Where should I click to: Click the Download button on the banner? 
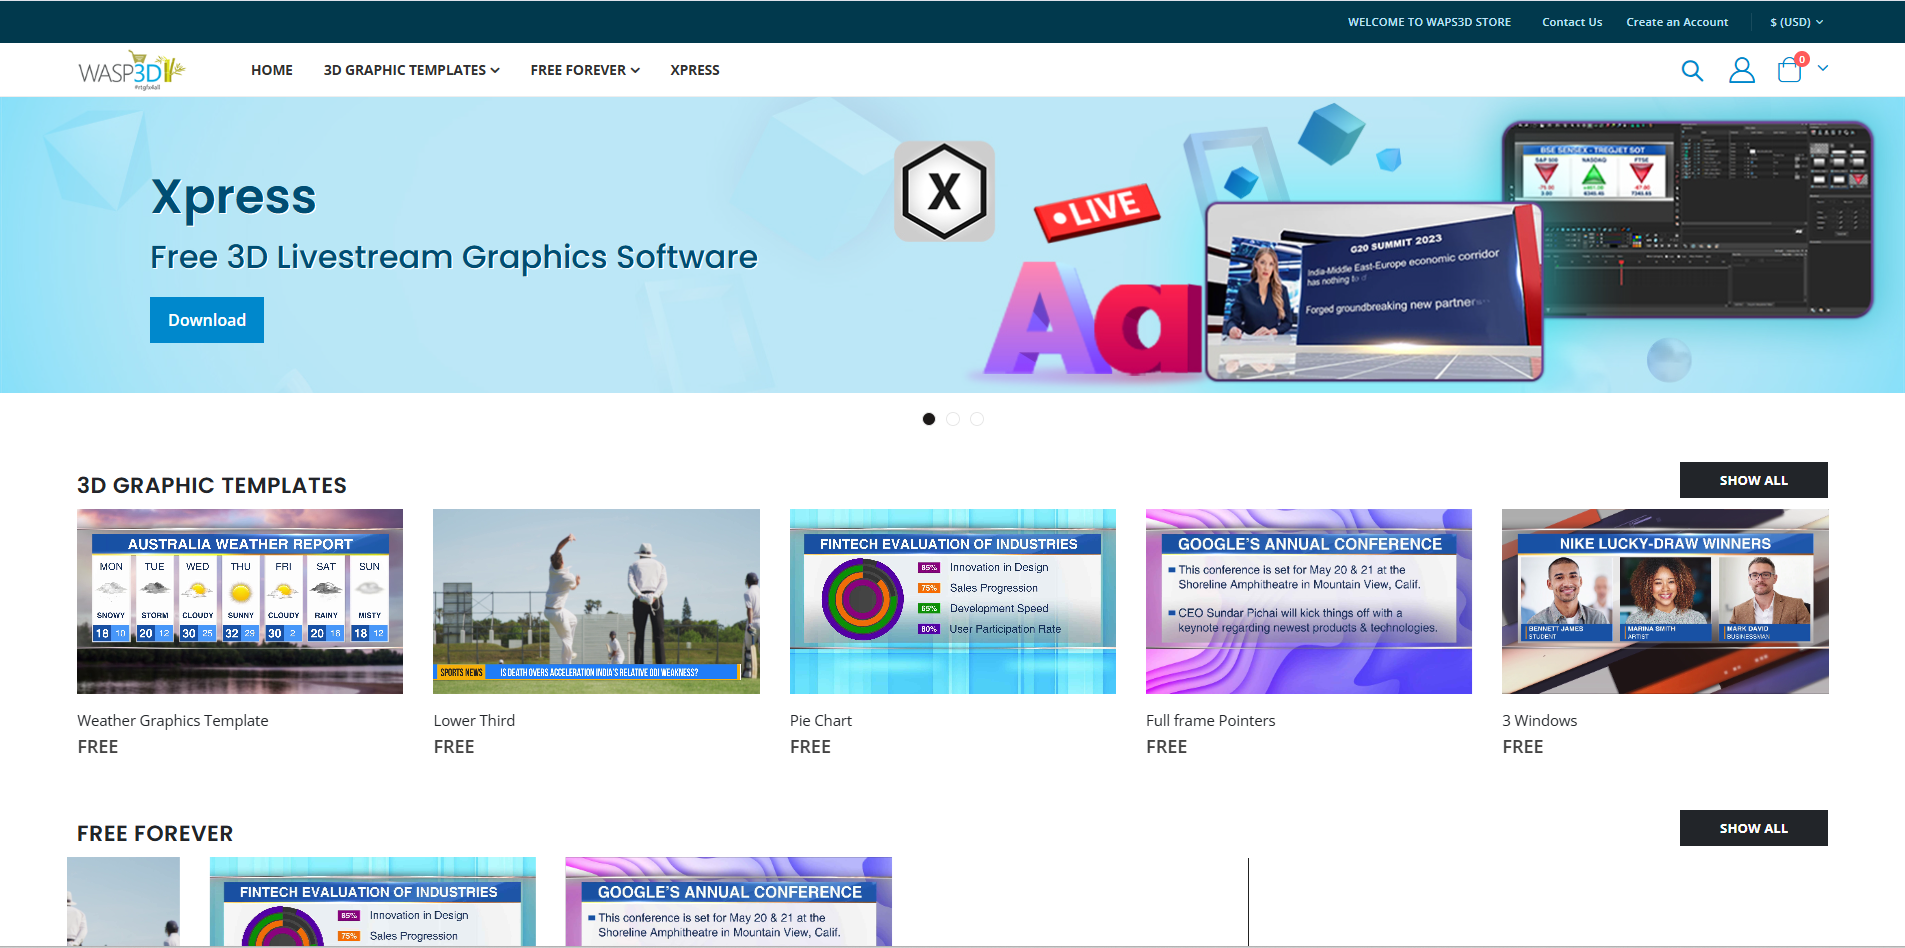[207, 320]
